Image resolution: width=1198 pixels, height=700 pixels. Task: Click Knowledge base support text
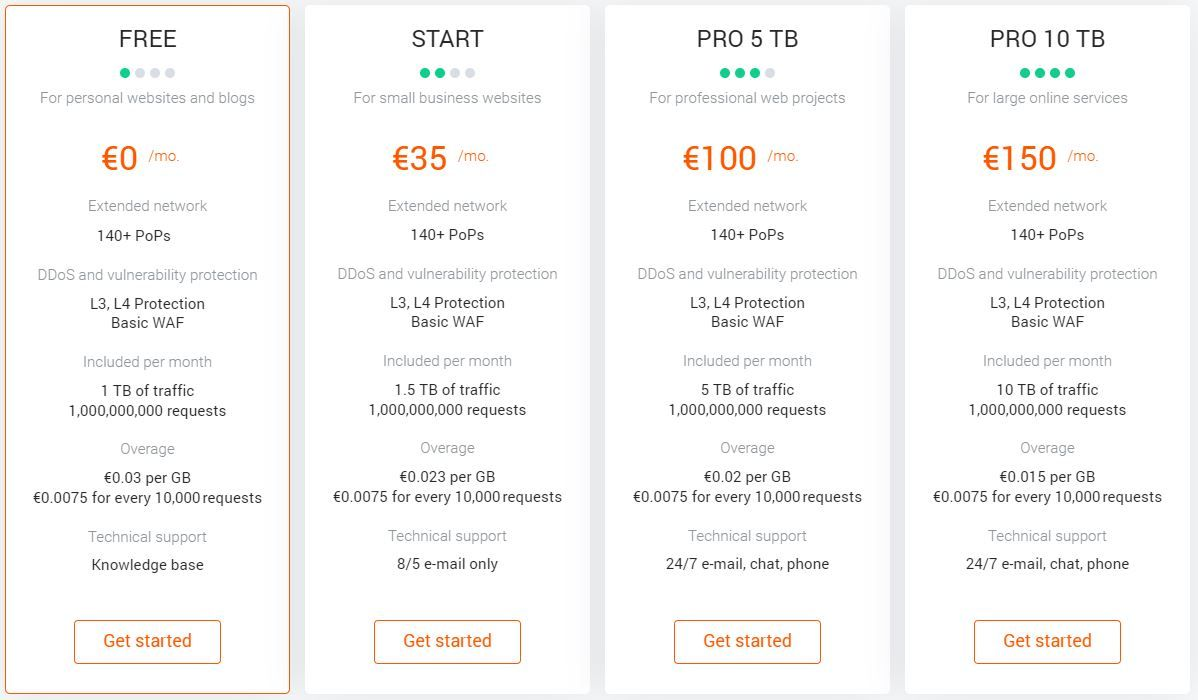147,565
